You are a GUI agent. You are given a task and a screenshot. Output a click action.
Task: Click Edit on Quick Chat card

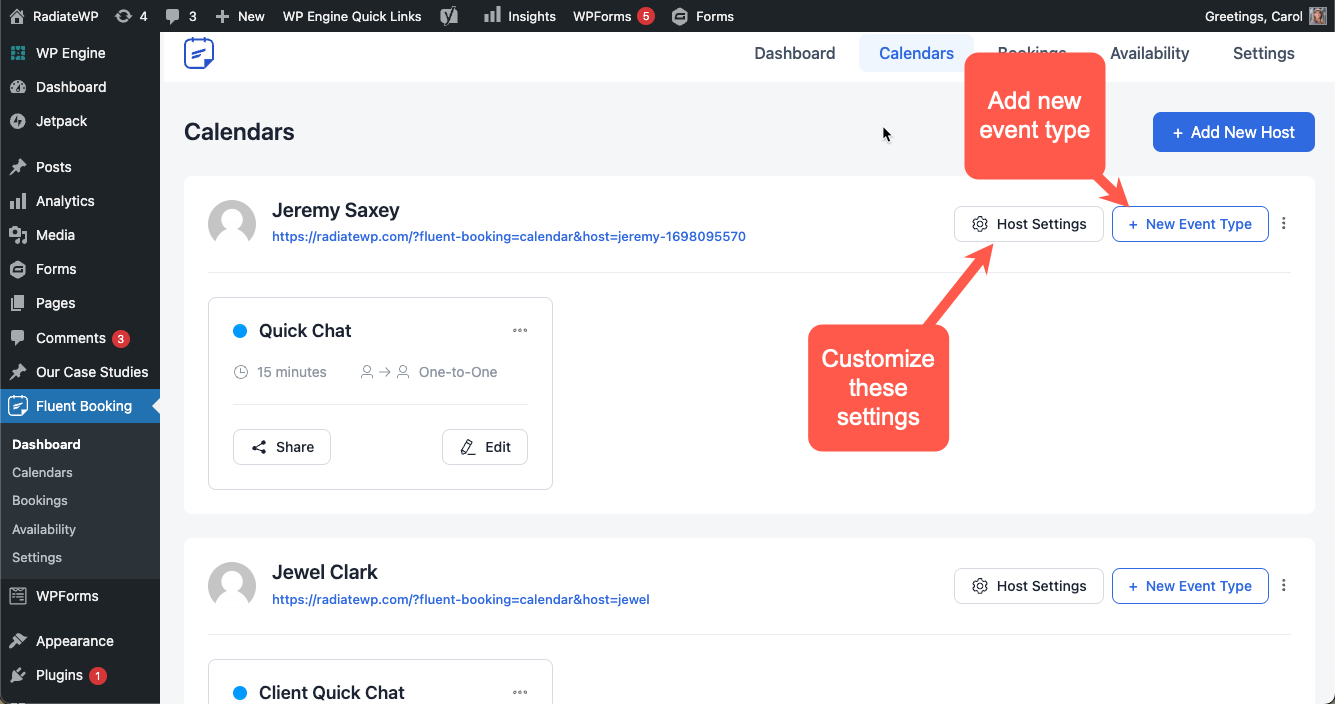coord(485,447)
